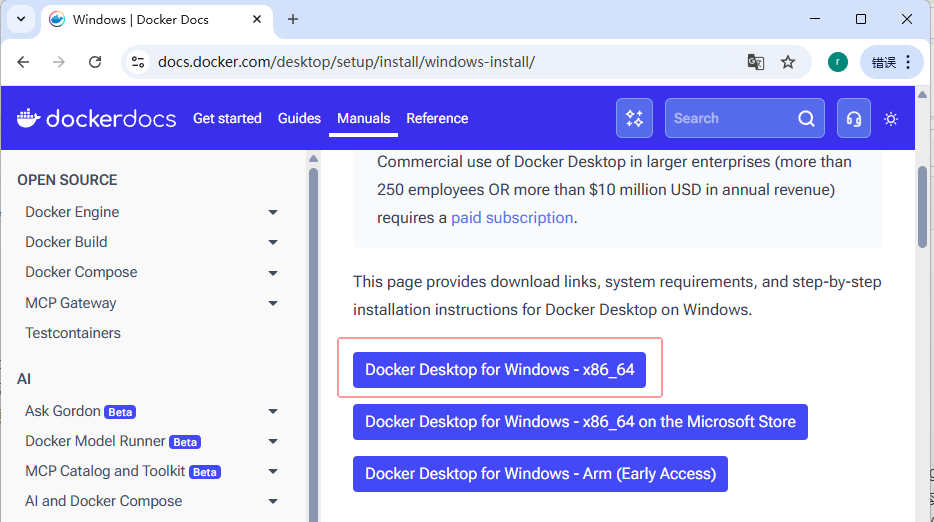Click the sidebar scrollbar thumb
This screenshot has width=934, height=522.
point(313,344)
